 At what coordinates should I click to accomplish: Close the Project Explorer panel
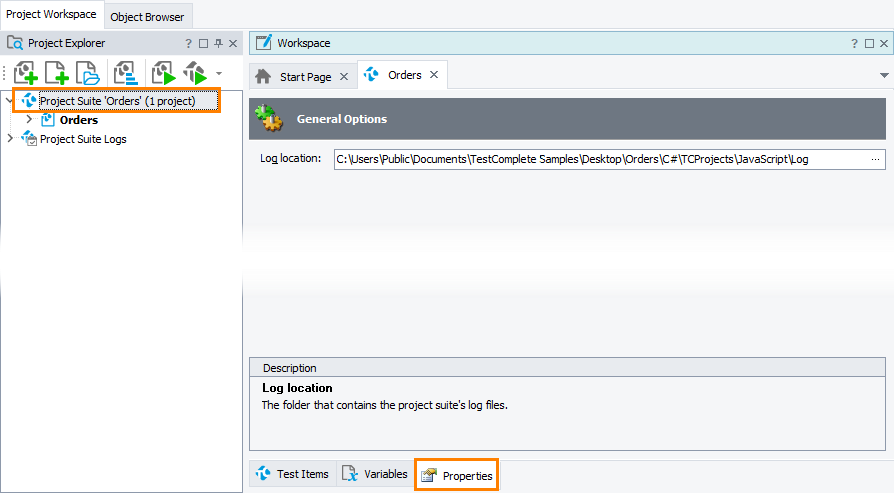pyautogui.click(x=233, y=43)
